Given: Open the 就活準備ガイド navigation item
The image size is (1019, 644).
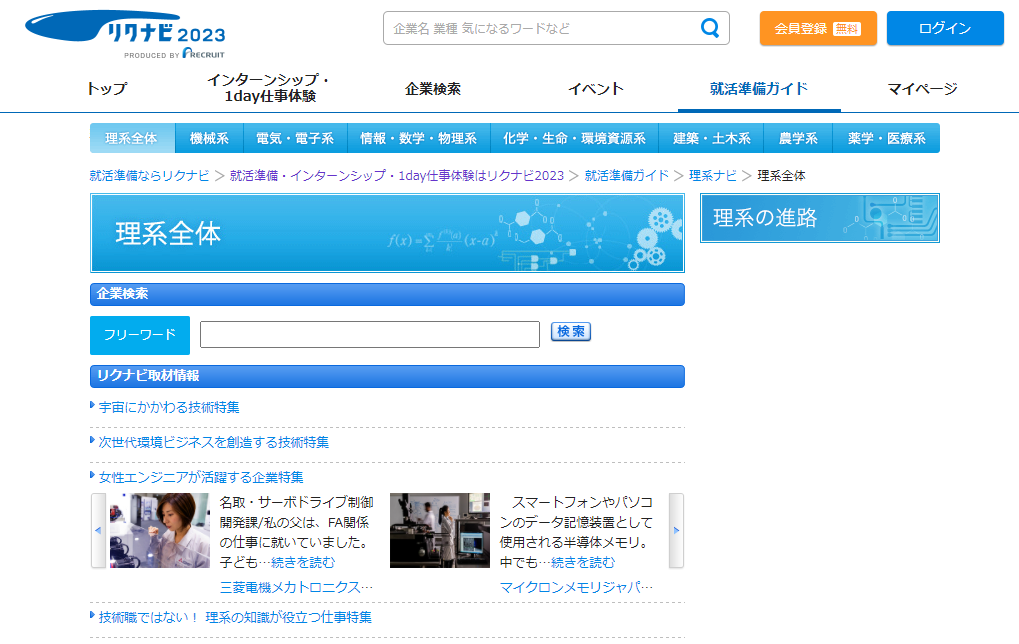Looking at the screenshot, I should (x=759, y=88).
